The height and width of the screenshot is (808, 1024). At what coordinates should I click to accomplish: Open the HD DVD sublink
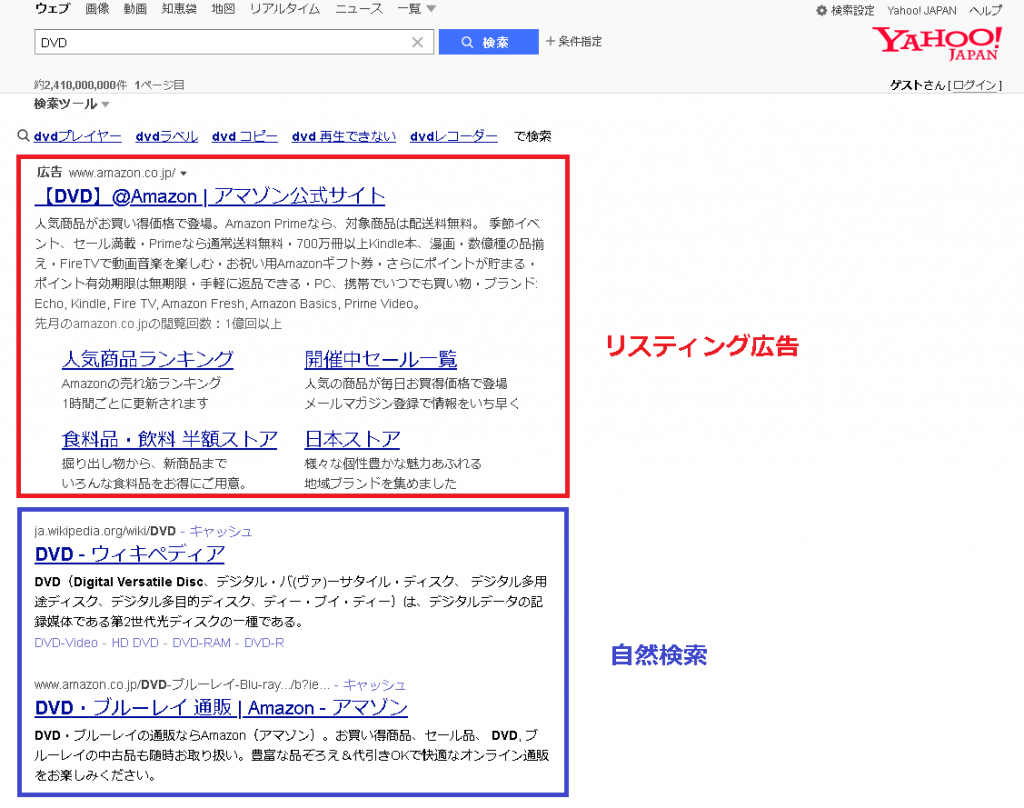point(135,643)
